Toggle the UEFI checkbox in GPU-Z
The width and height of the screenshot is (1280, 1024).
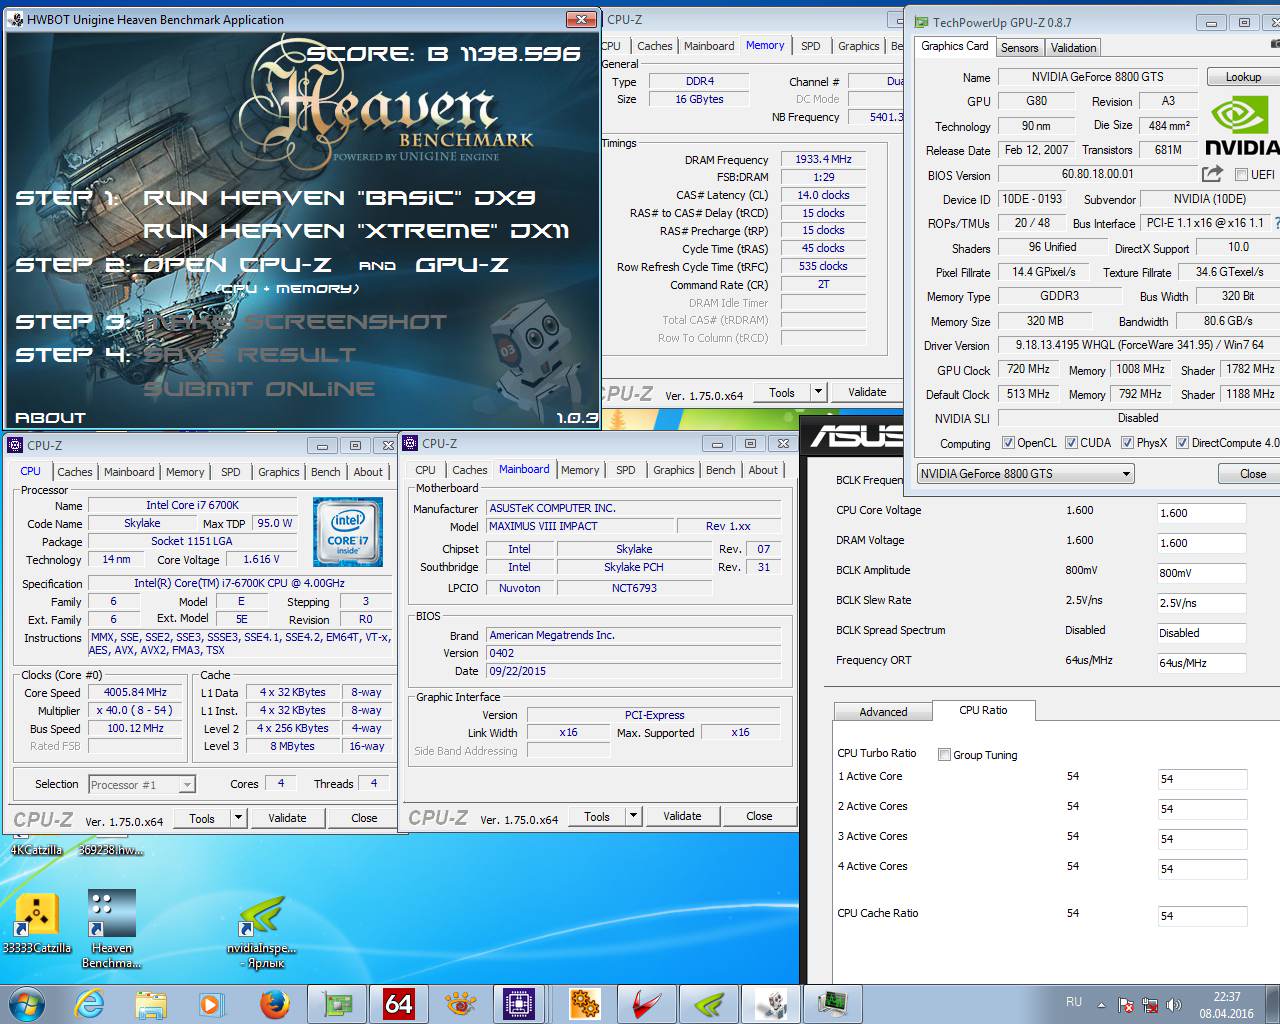click(x=1241, y=175)
